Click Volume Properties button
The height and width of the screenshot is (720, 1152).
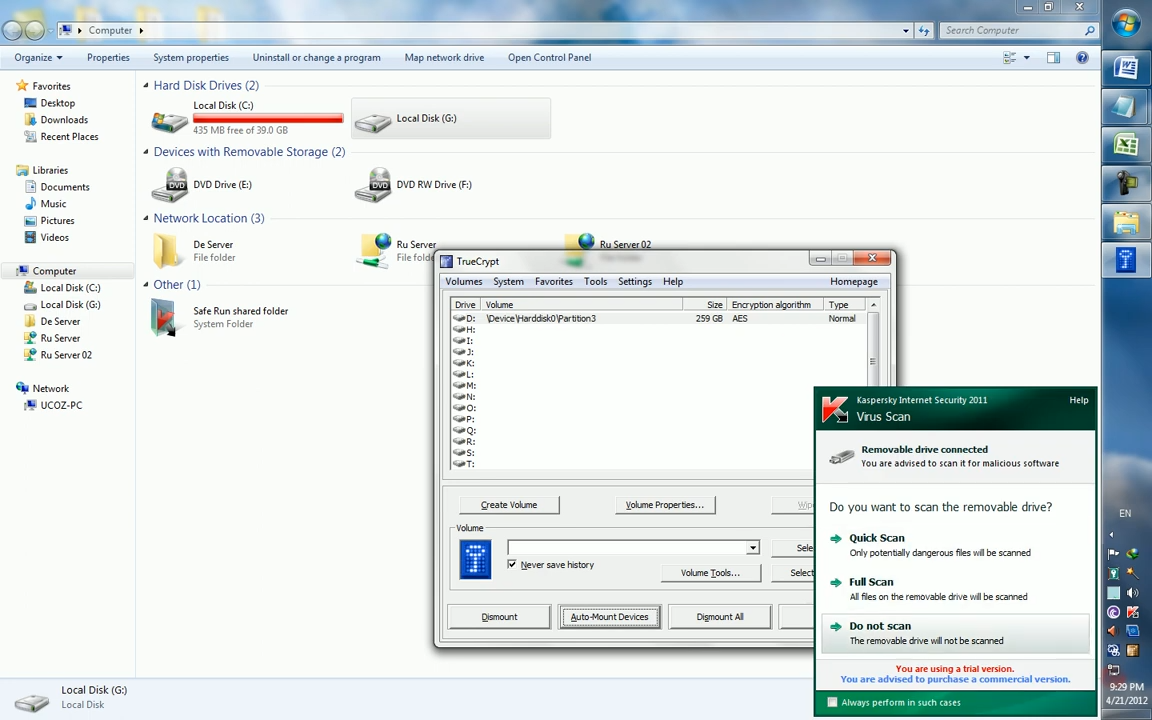[x=665, y=505]
